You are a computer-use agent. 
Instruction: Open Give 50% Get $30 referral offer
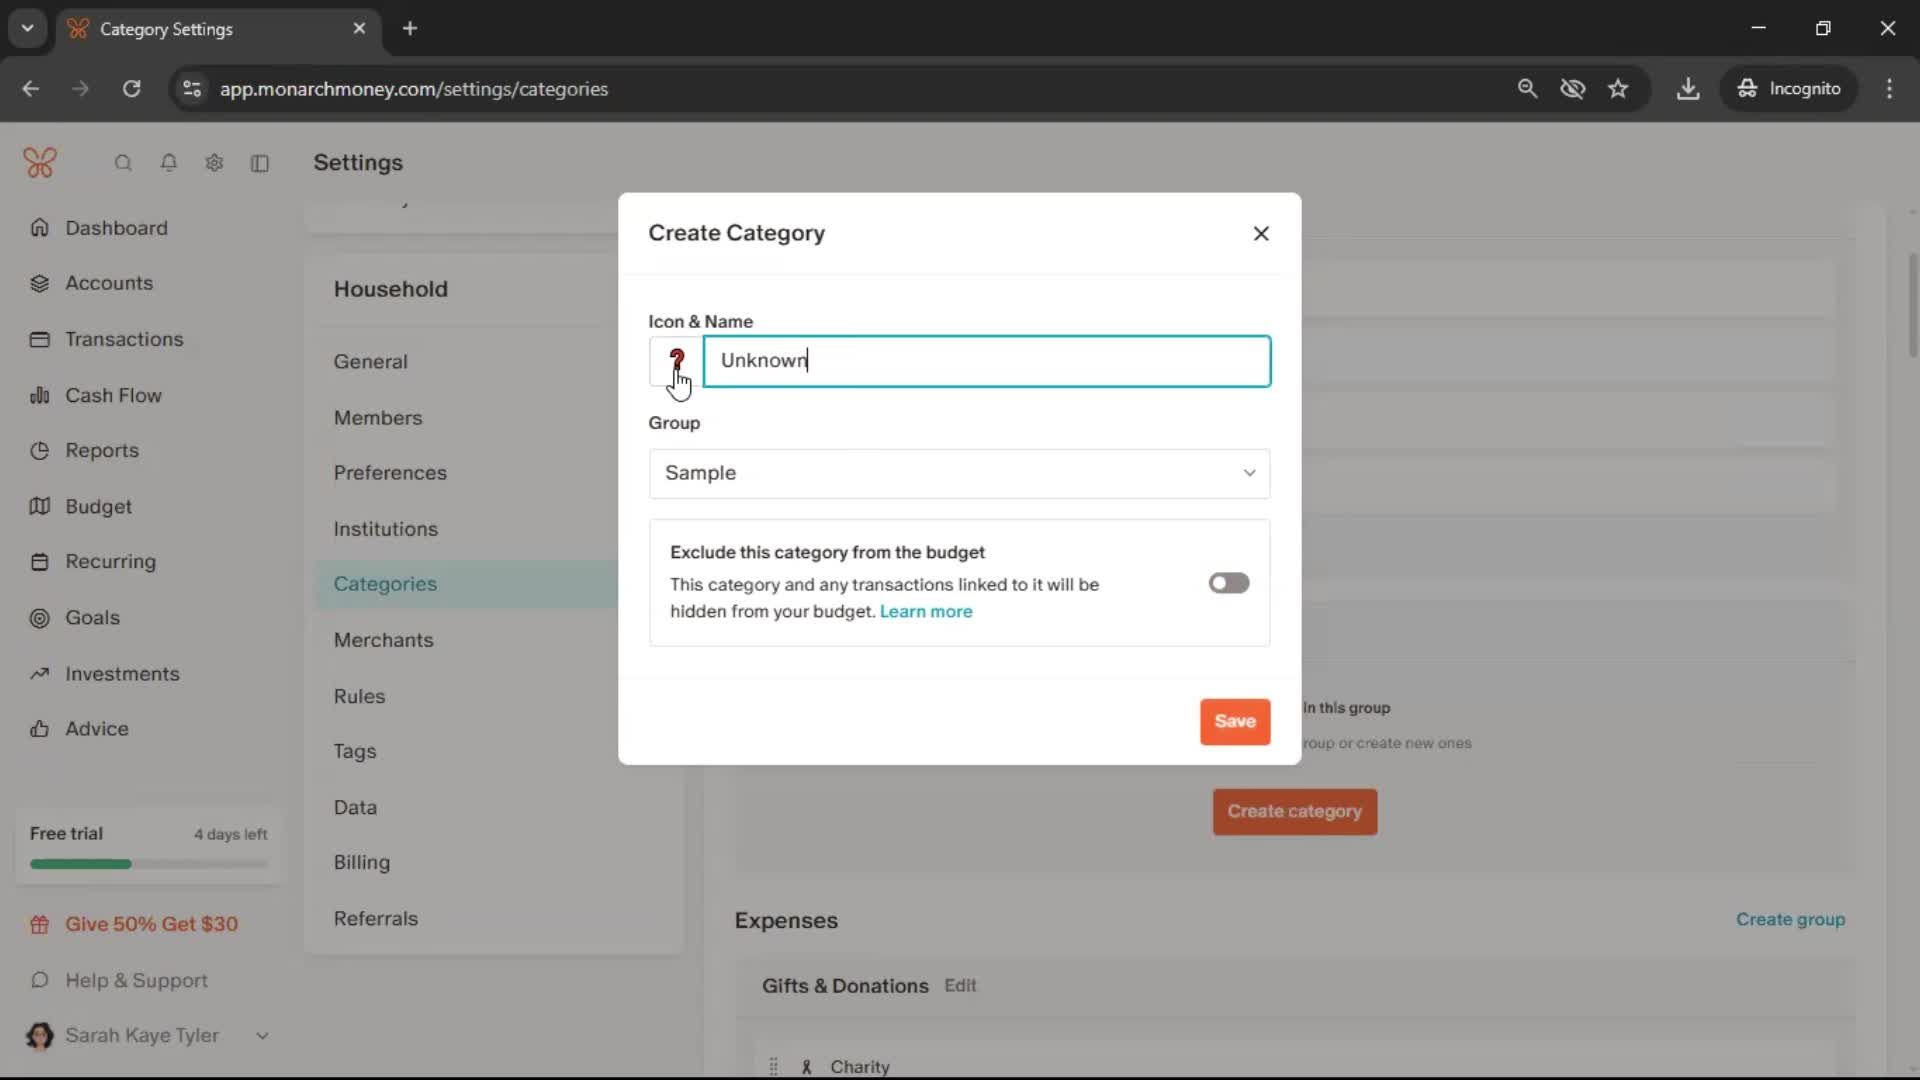click(151, 924)
